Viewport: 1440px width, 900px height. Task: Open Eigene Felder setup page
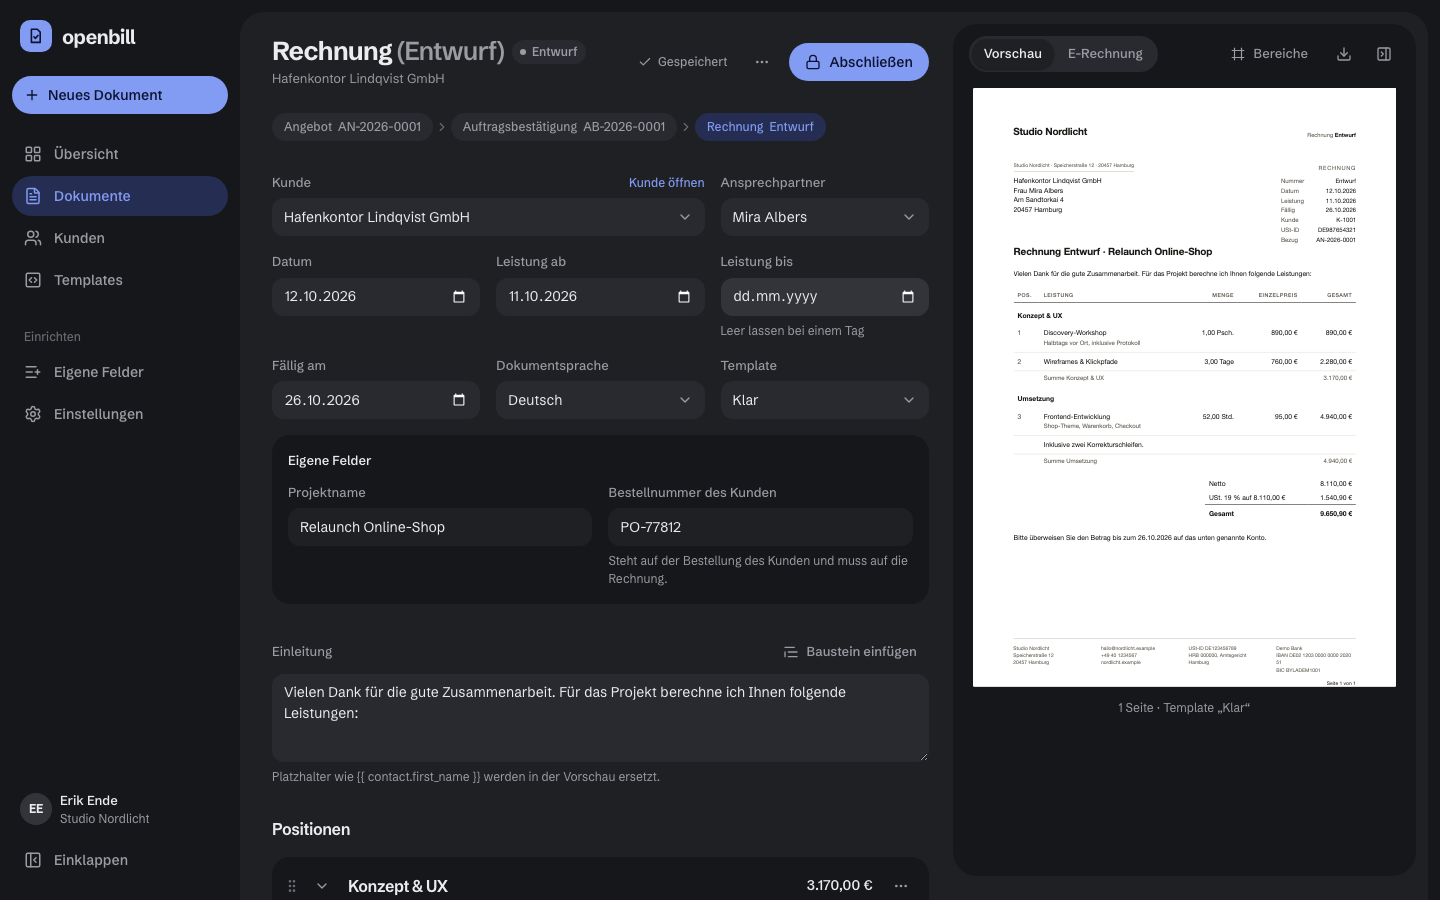point(120,372)
